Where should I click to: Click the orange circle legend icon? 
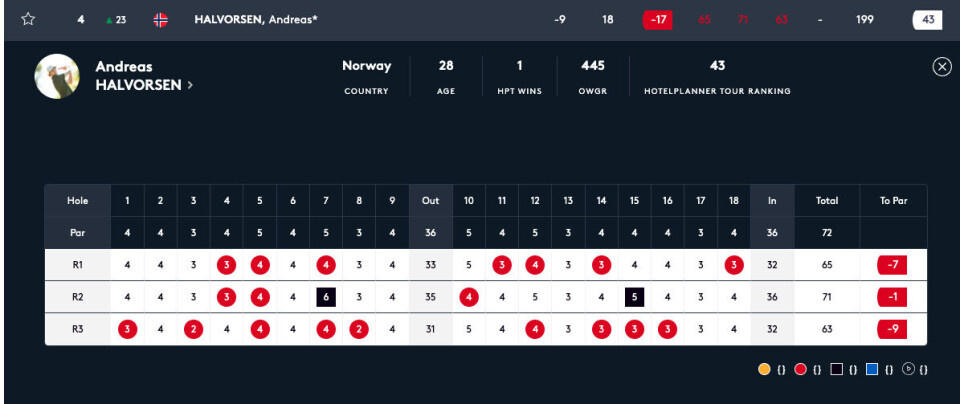[764, 370]
